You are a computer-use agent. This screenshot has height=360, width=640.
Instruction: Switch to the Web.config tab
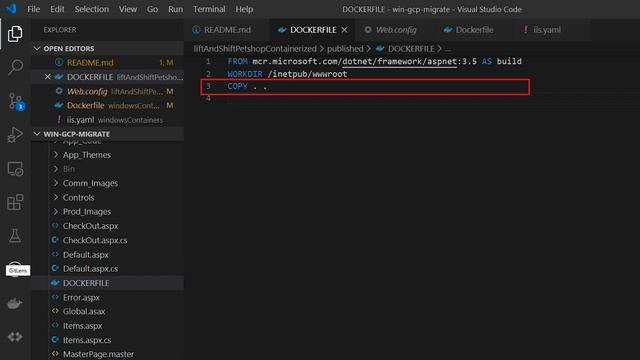(395, 30)
